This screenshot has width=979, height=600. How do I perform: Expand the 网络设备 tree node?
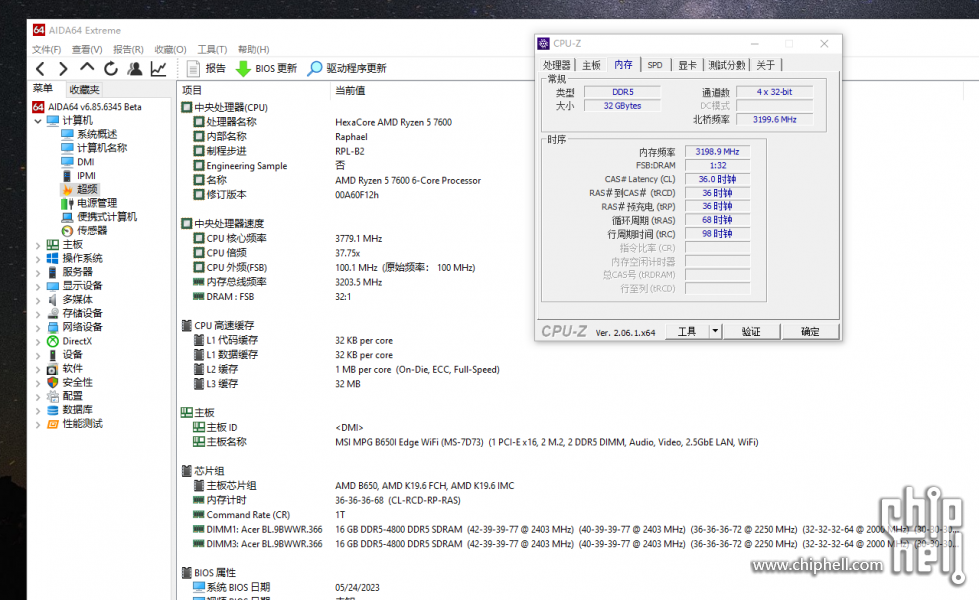click(x=38, y=327)
